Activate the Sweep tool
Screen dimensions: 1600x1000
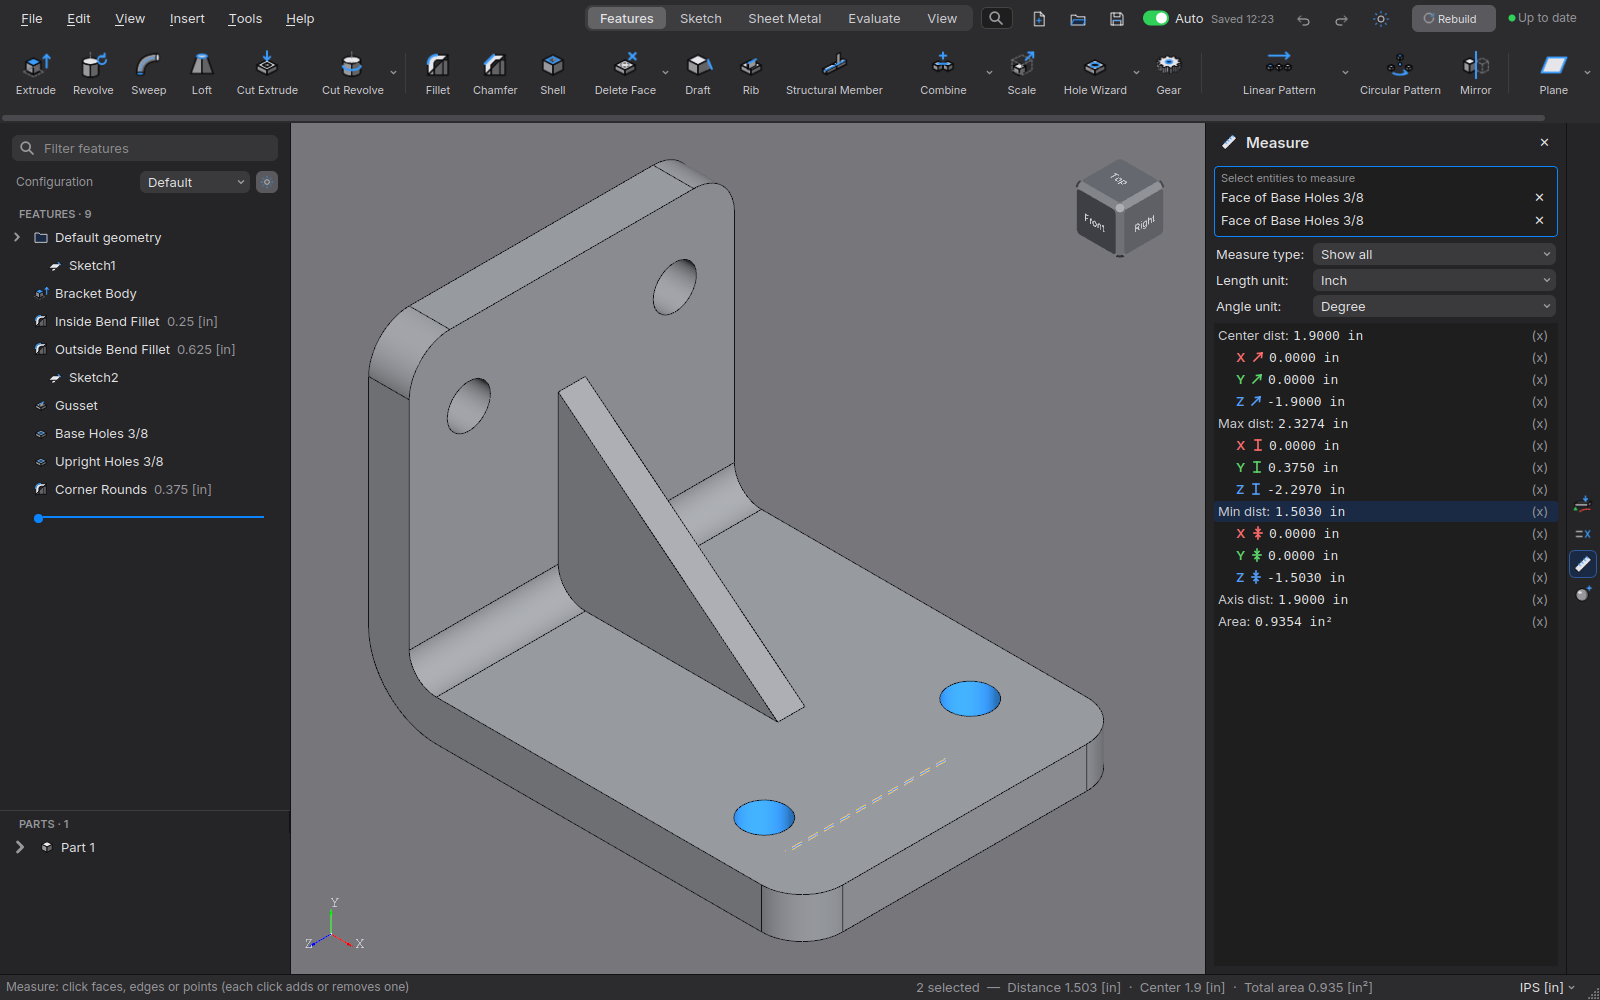[149, 75]
